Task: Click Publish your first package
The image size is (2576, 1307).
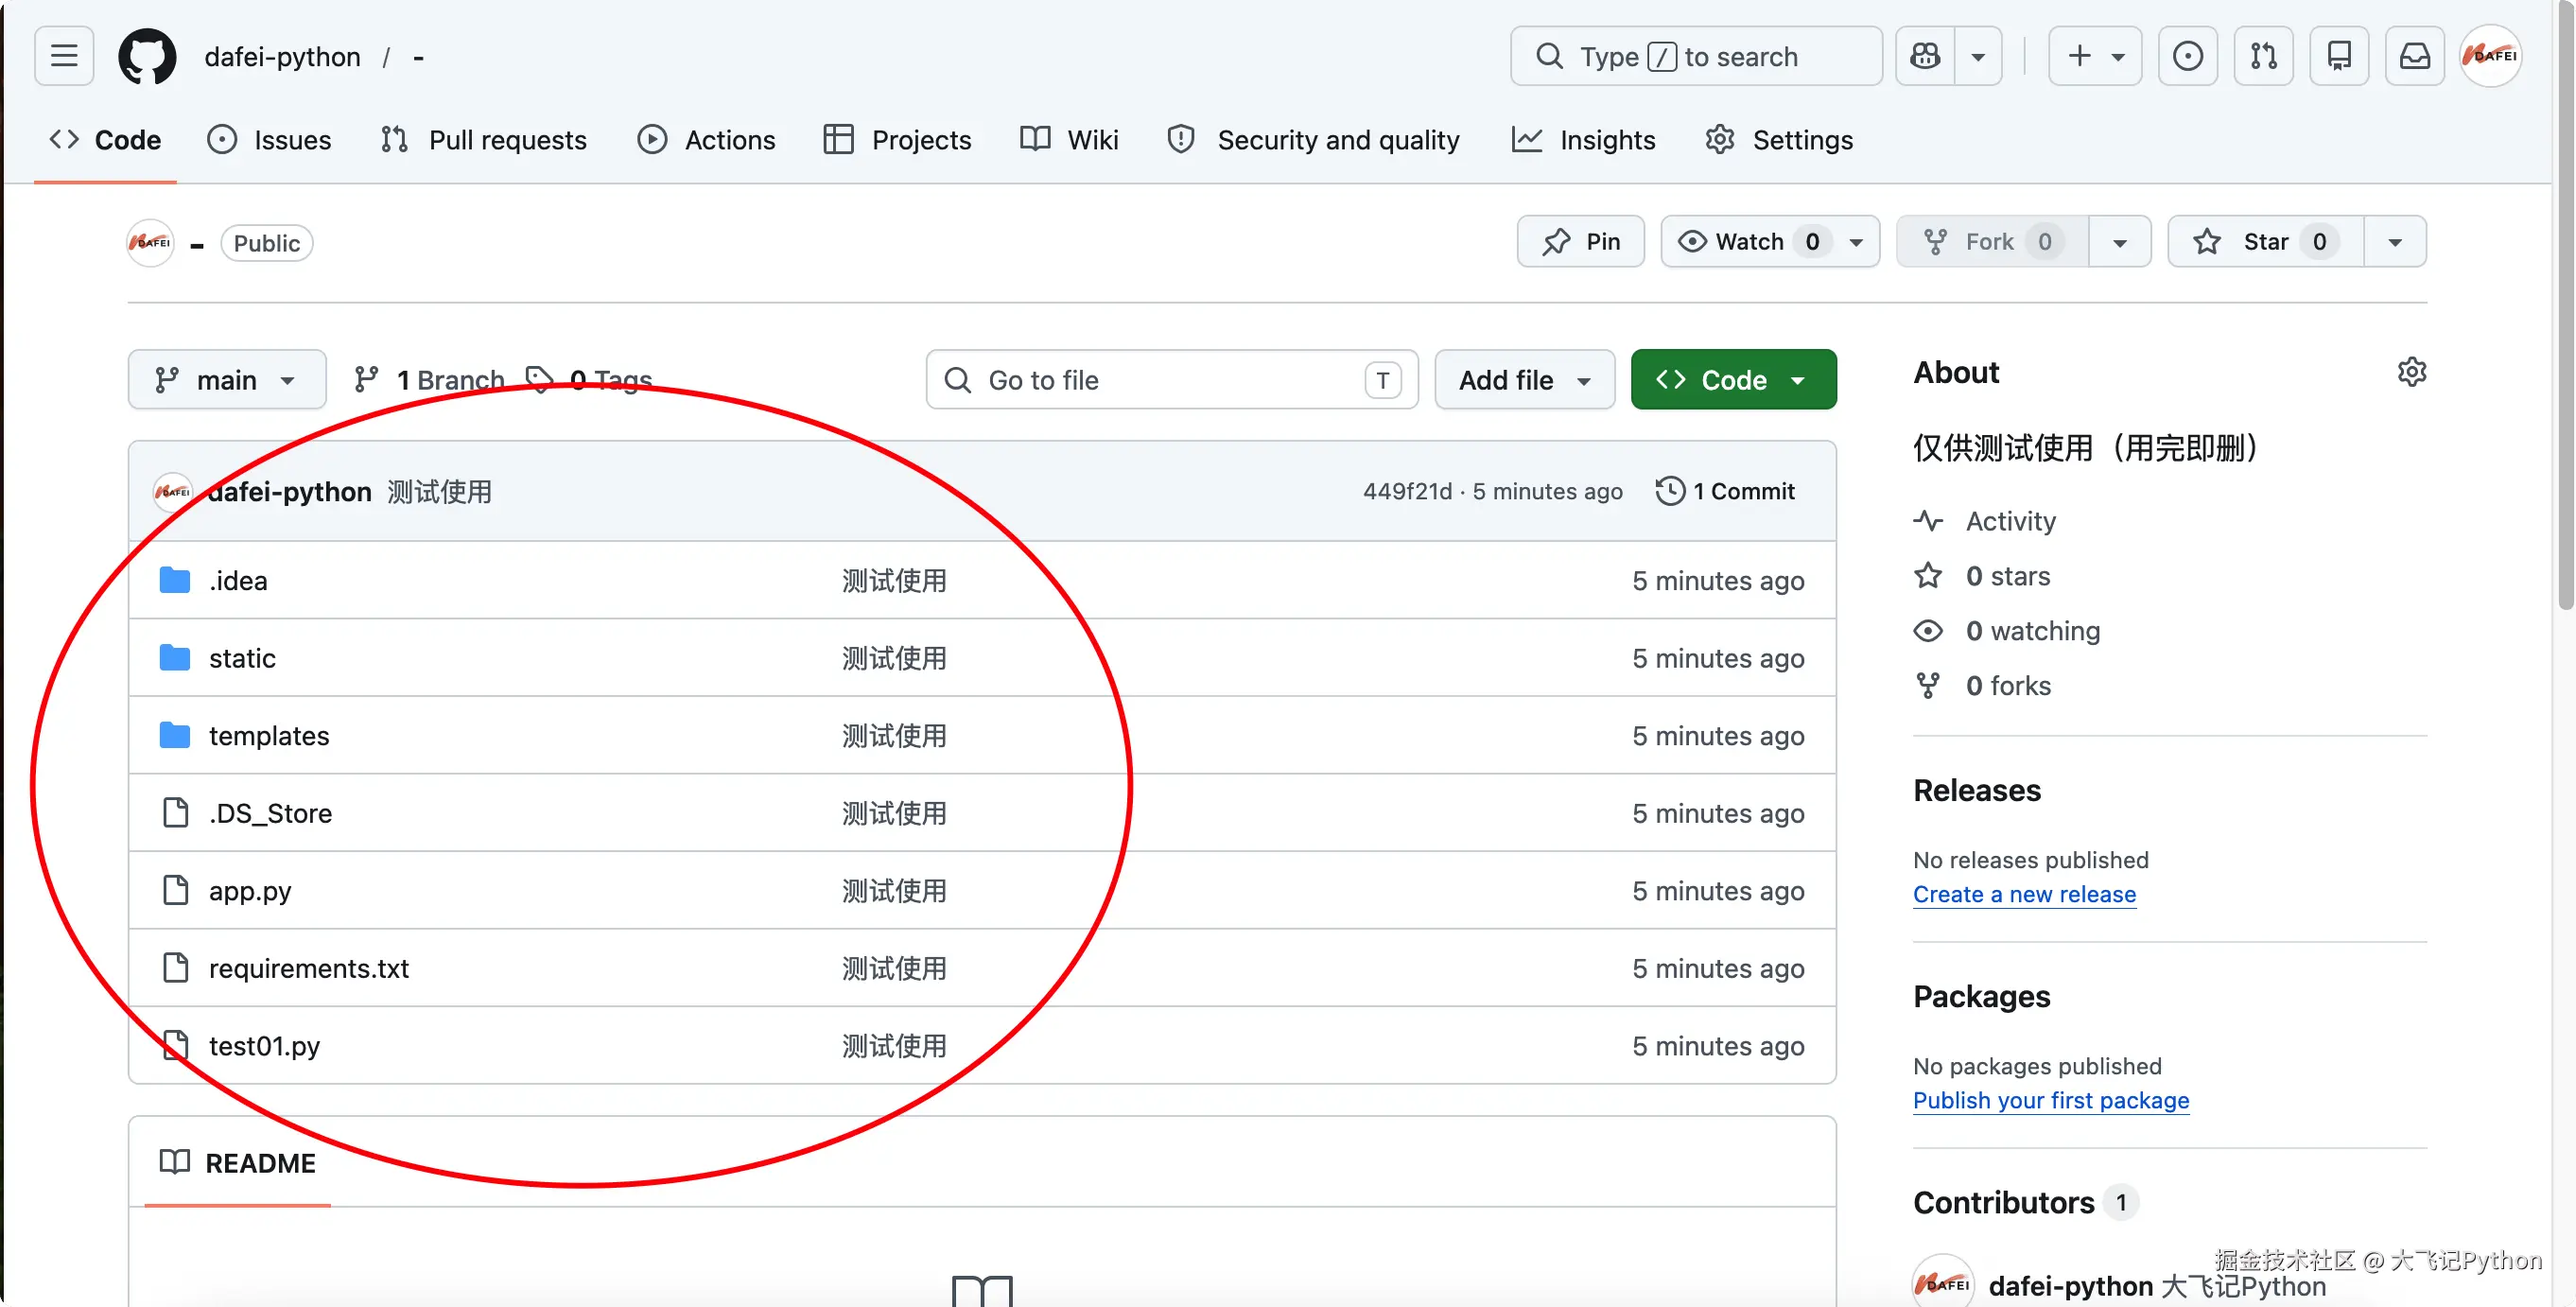Action: (x=2051, y=1099)
